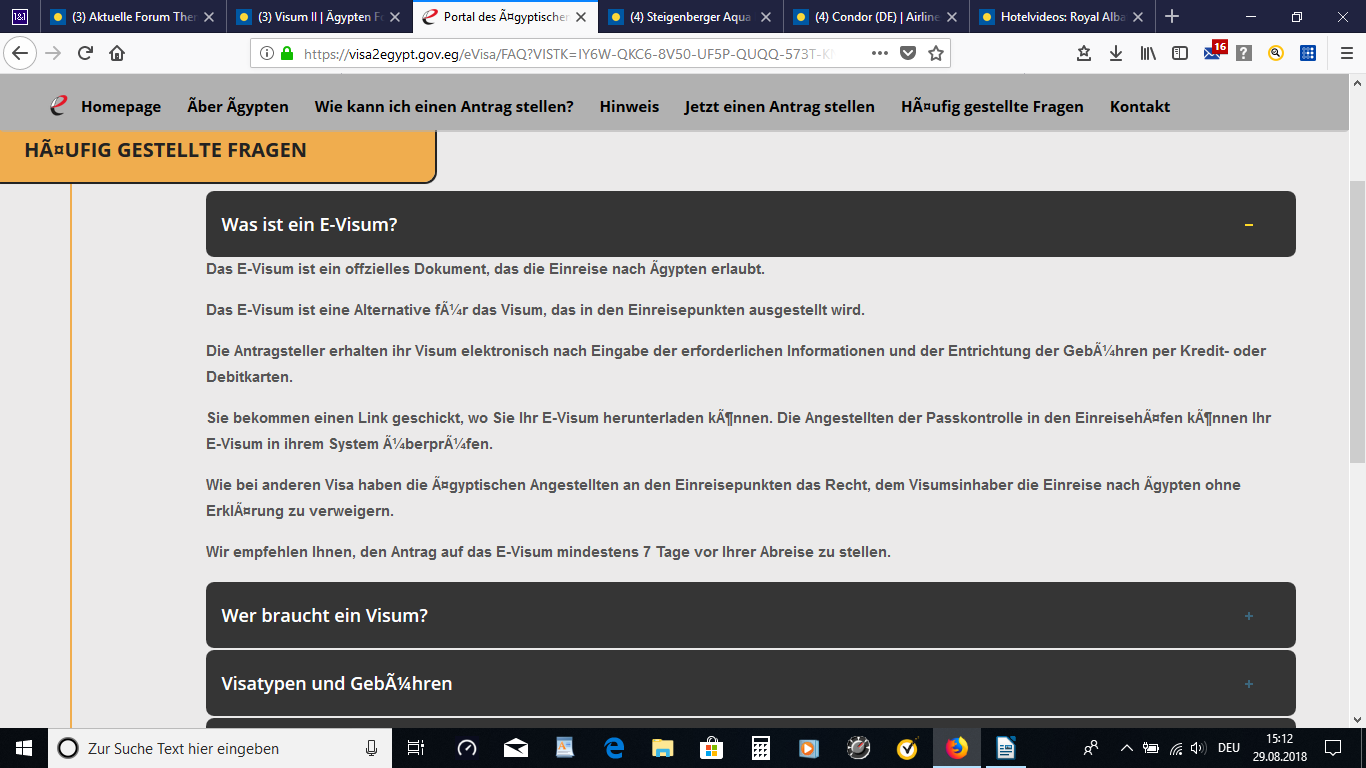Go to the Firefox home page icon
The height and width of the screenshot is (768, 1366).
(x=117, y=53)
